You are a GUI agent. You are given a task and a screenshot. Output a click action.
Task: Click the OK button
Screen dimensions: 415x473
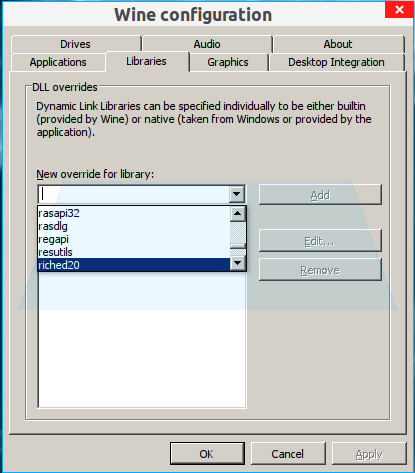coord(207,454)
